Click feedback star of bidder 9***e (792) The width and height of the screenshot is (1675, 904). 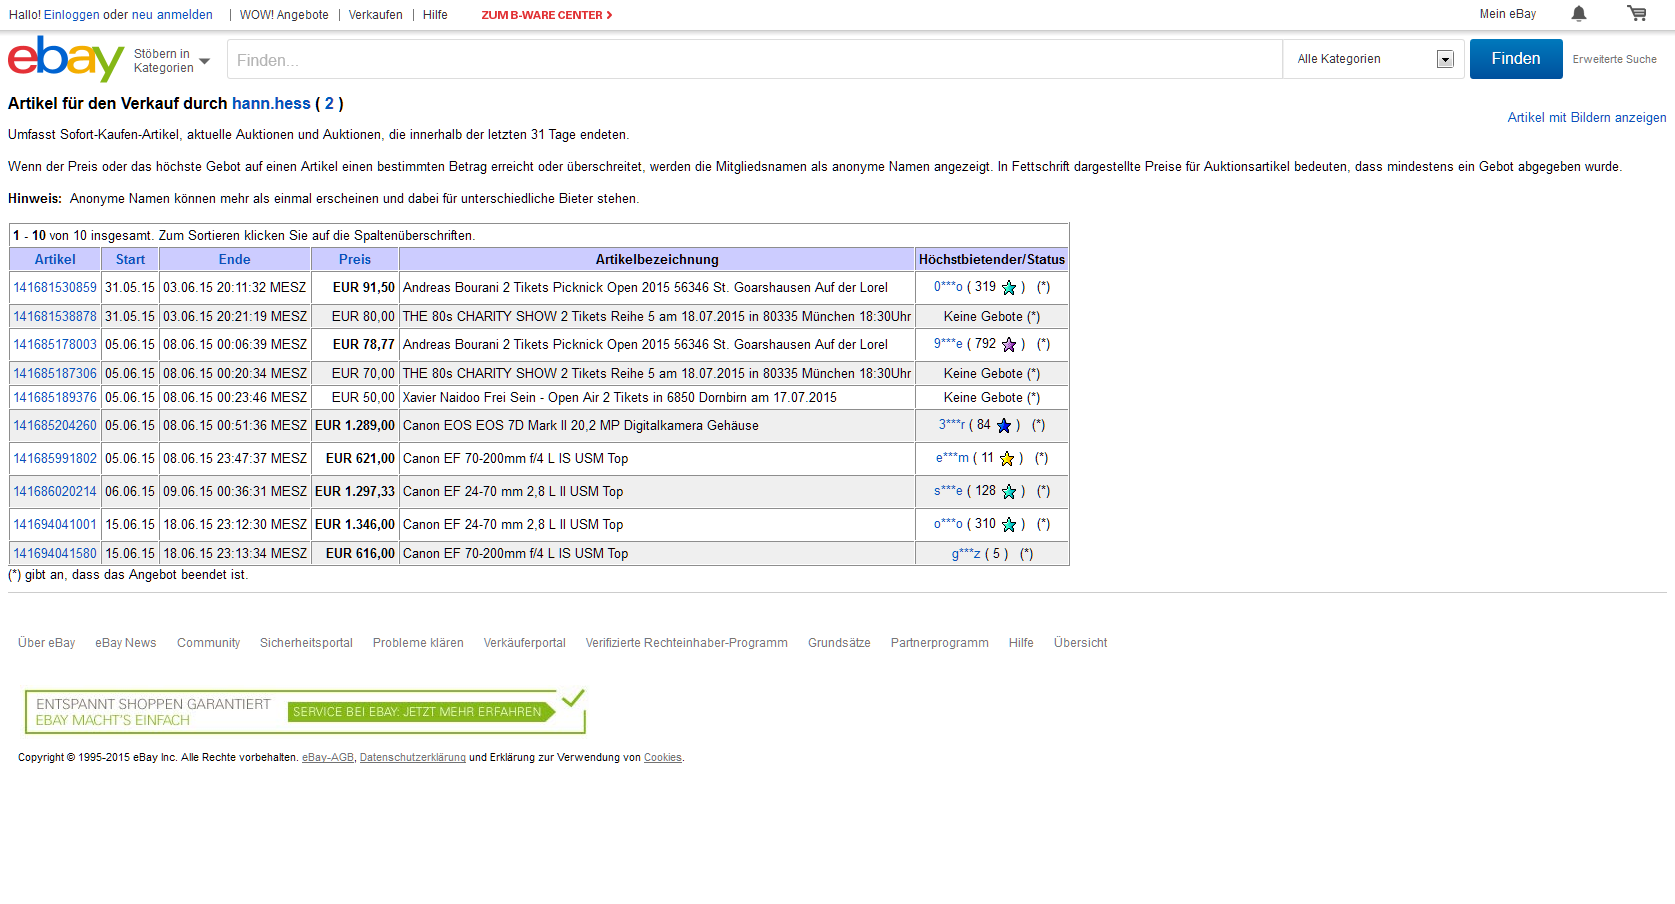1009,345
